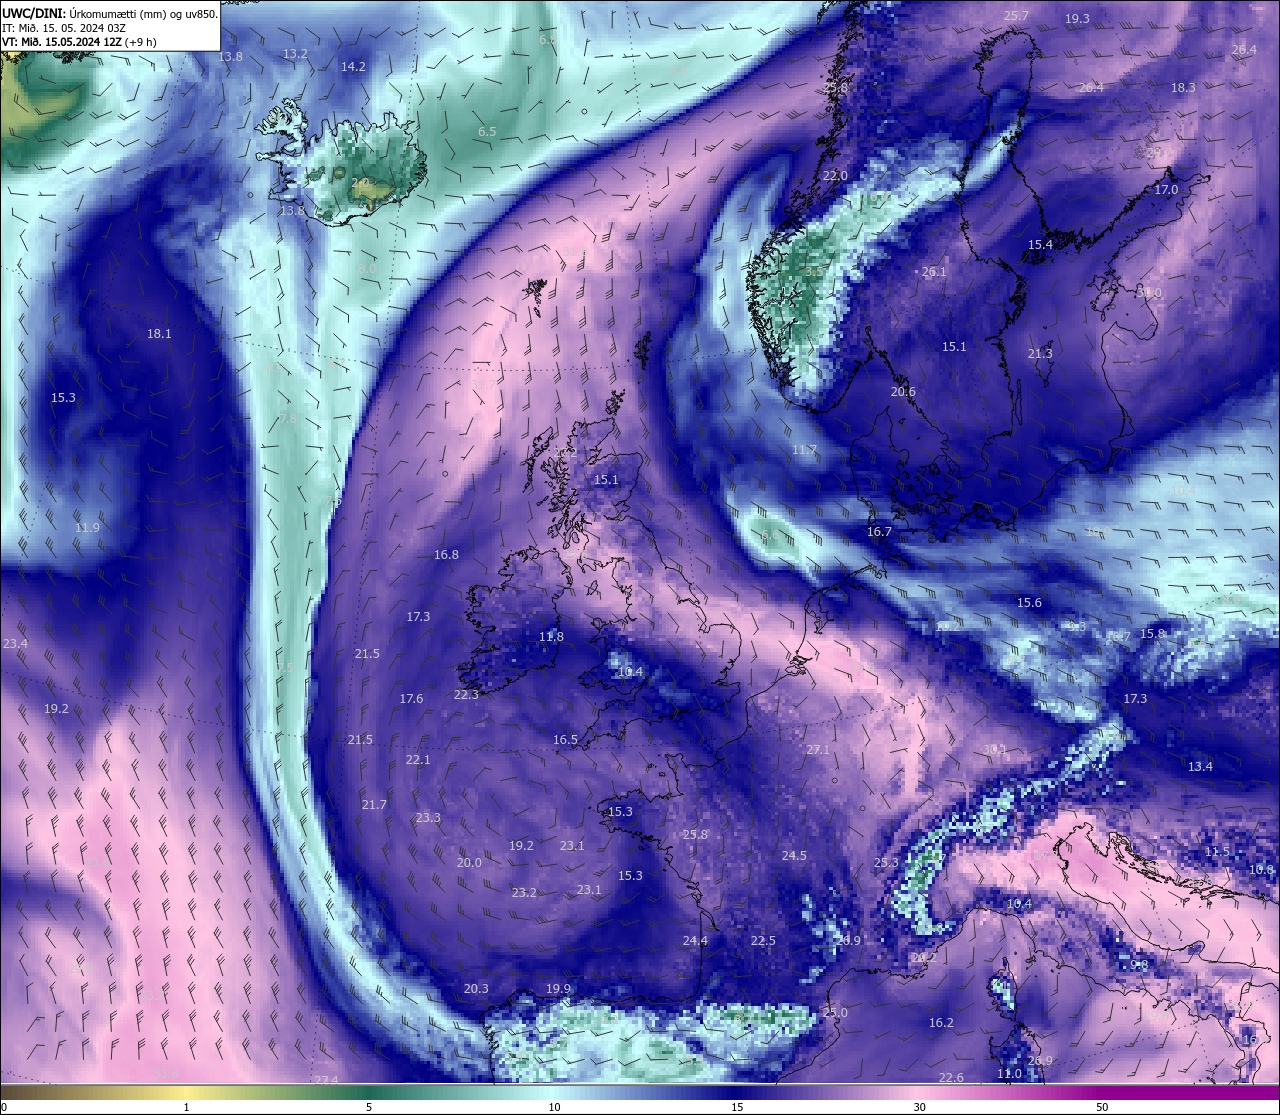Click the colour scale bar along the bottom

pos(640,1093)
